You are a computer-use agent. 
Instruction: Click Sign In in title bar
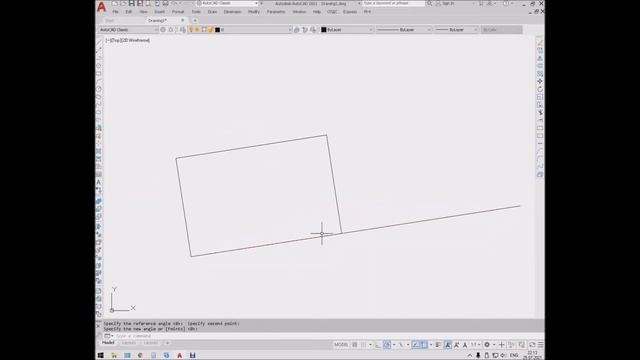point(448,3)
